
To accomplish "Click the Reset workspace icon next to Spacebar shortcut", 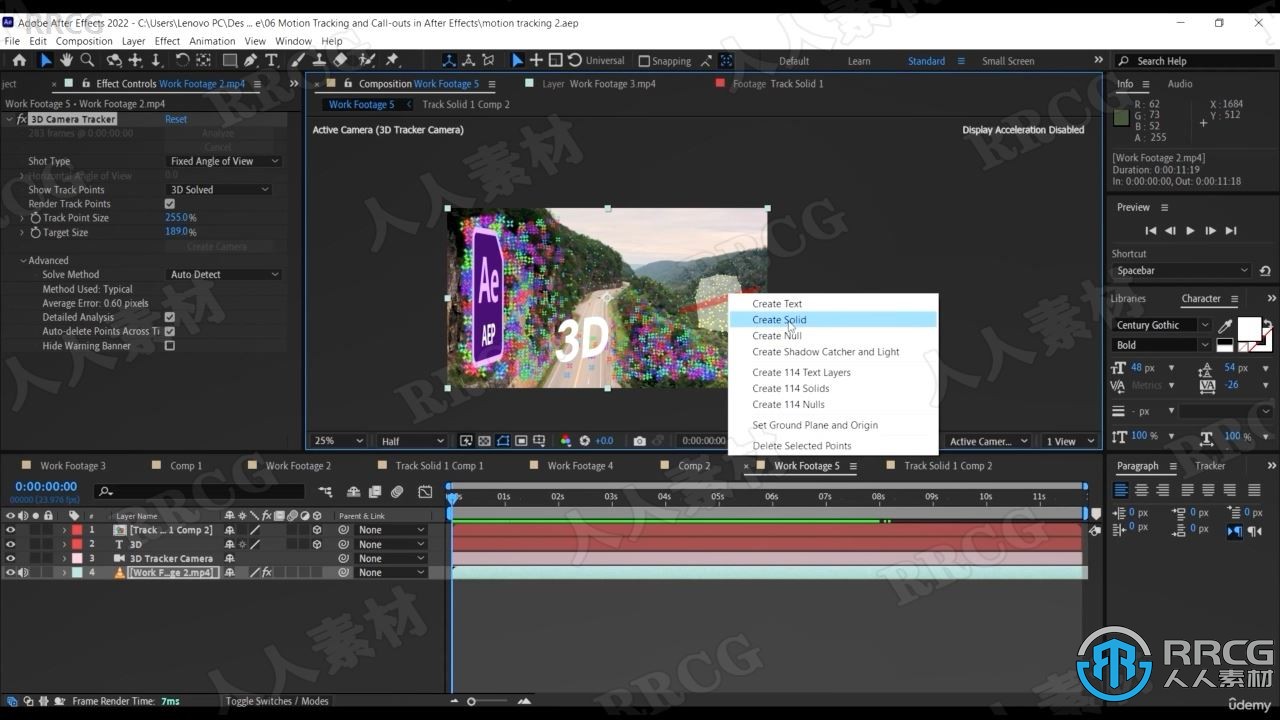I will (x=1265, y=271).
